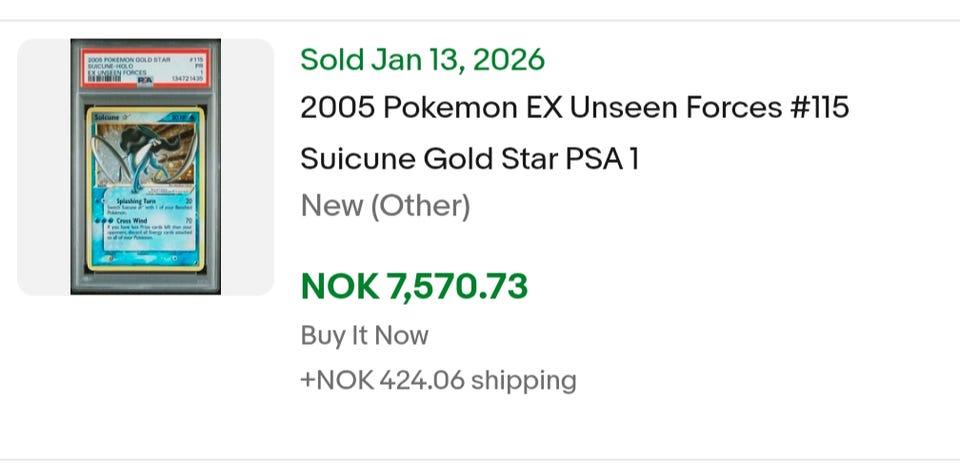Open the Suicune card listing thumbnail
This screenshot has height=463, width=960.
coord(146,167)
